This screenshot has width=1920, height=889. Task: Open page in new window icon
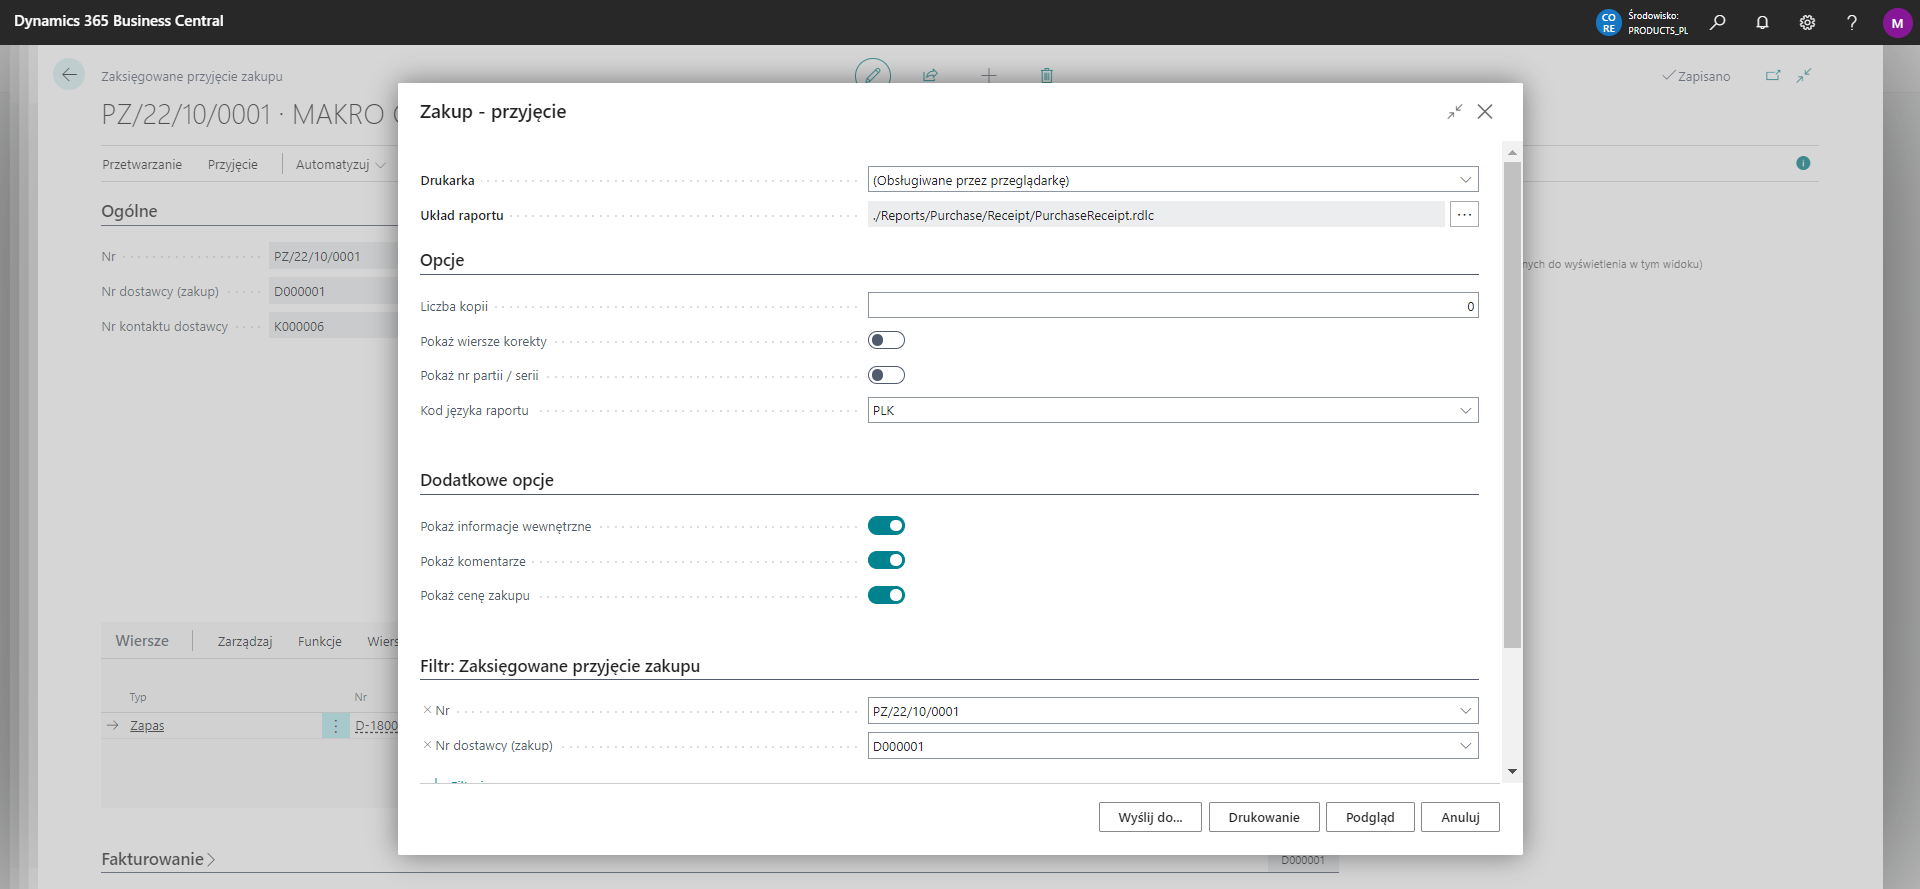[1773, 75]
